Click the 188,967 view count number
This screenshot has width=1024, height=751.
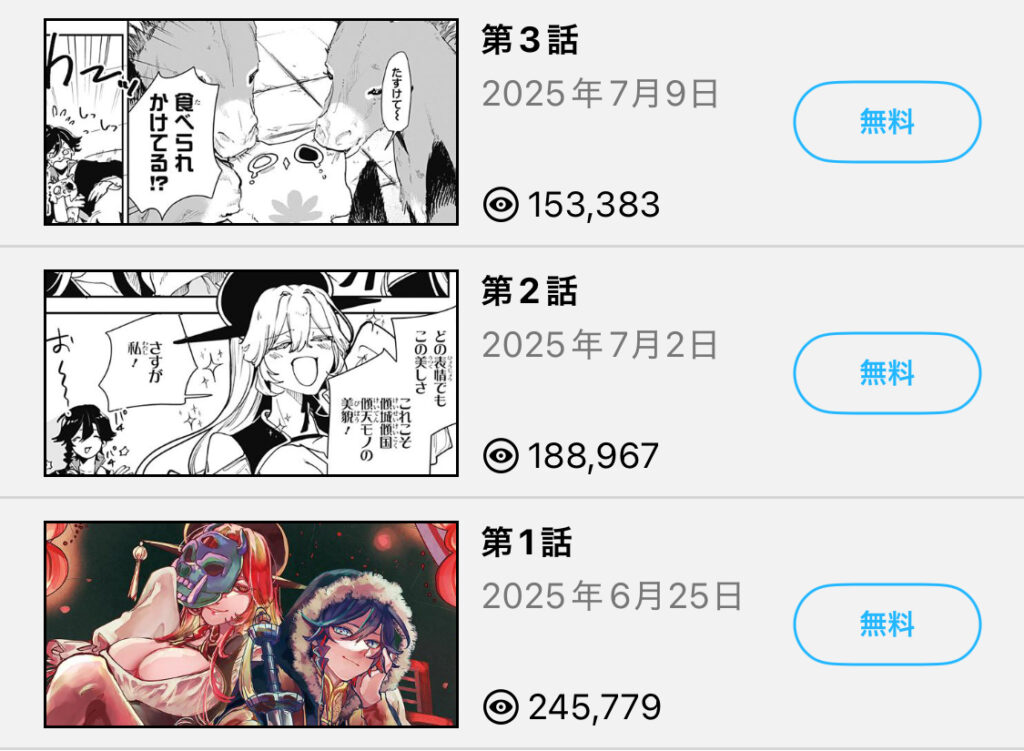[593, 456]
